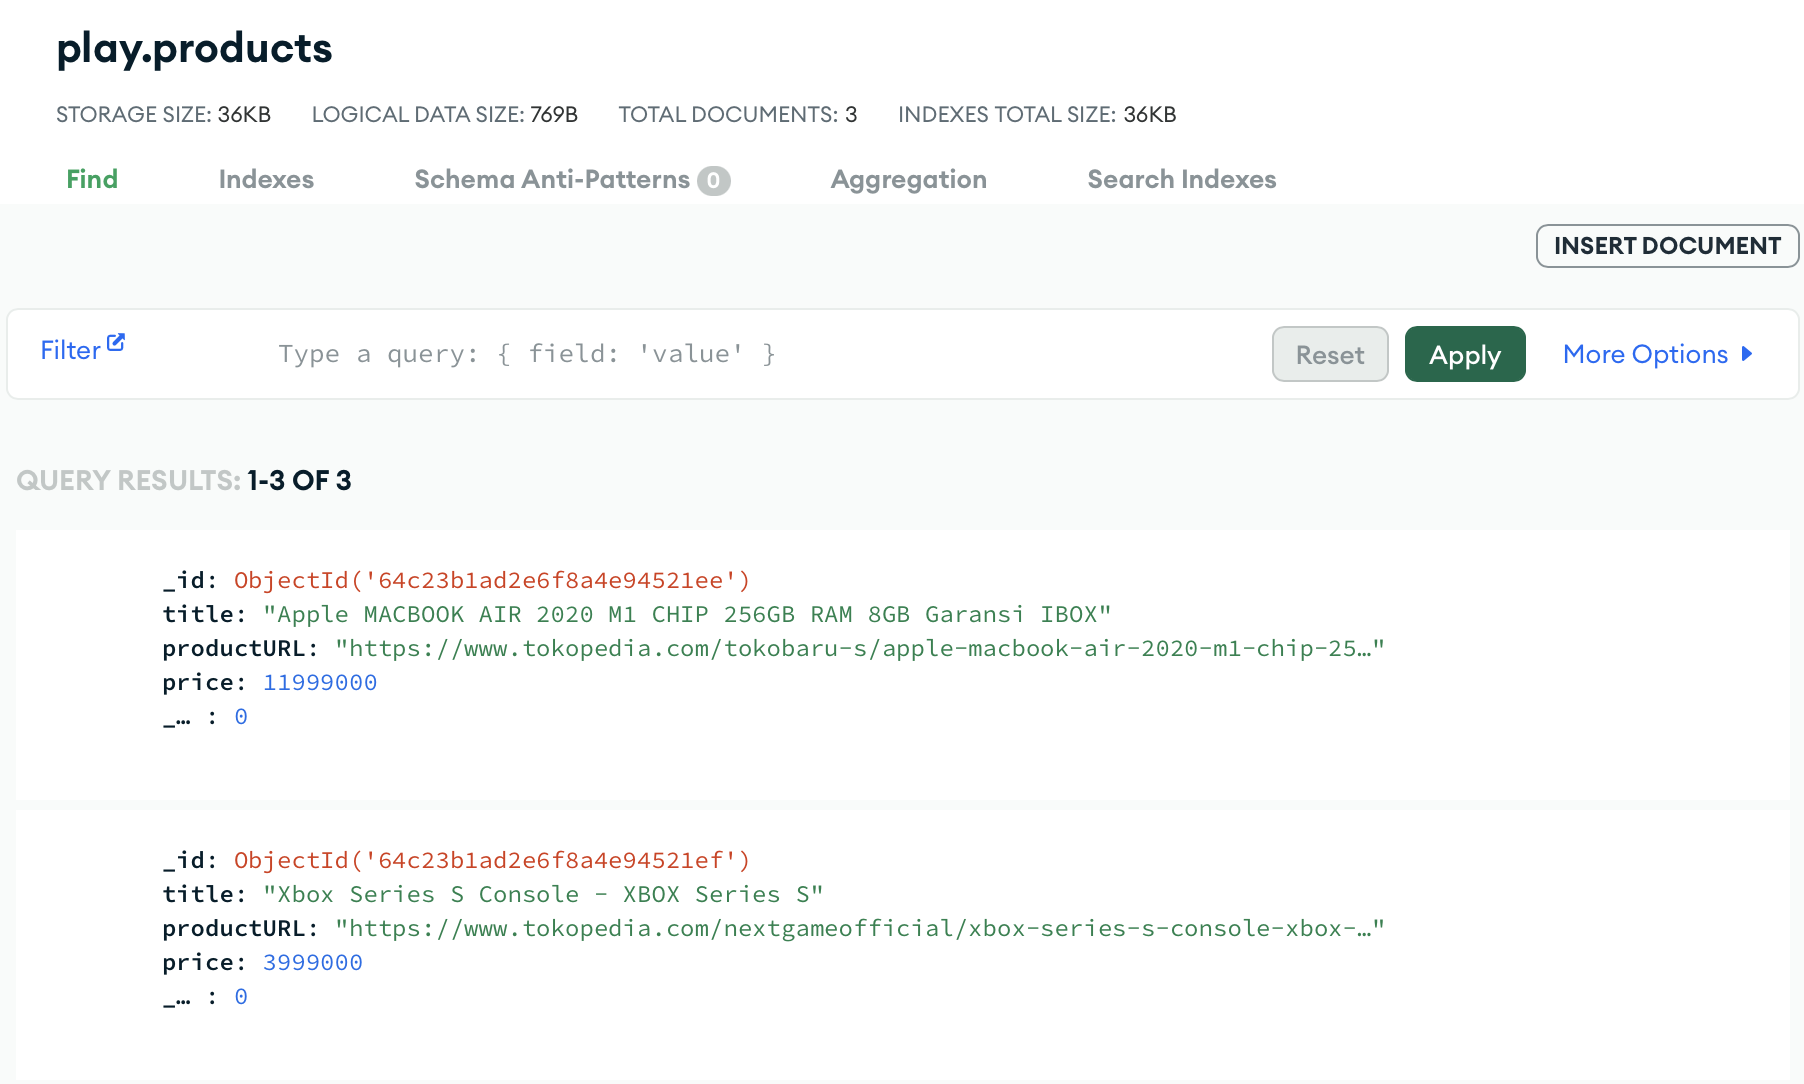
Task: Click the Insert Document button
Action: coord(1666,245)
